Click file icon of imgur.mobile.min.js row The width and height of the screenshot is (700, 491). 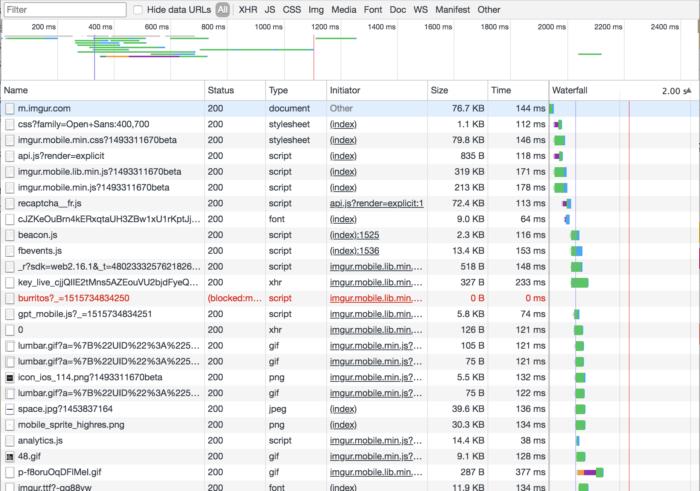pos(10,187)
